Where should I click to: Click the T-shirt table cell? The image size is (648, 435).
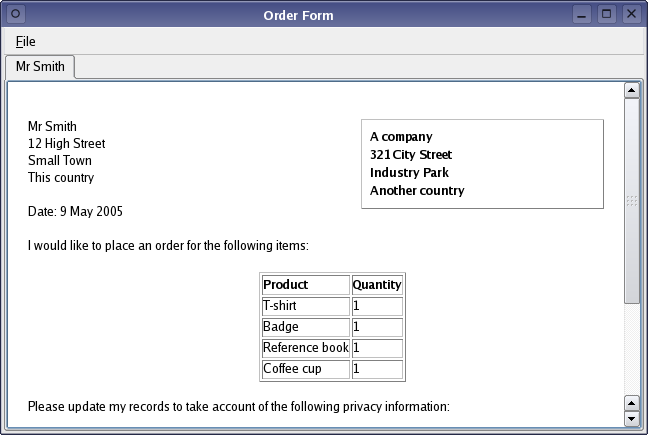(306, 306)
